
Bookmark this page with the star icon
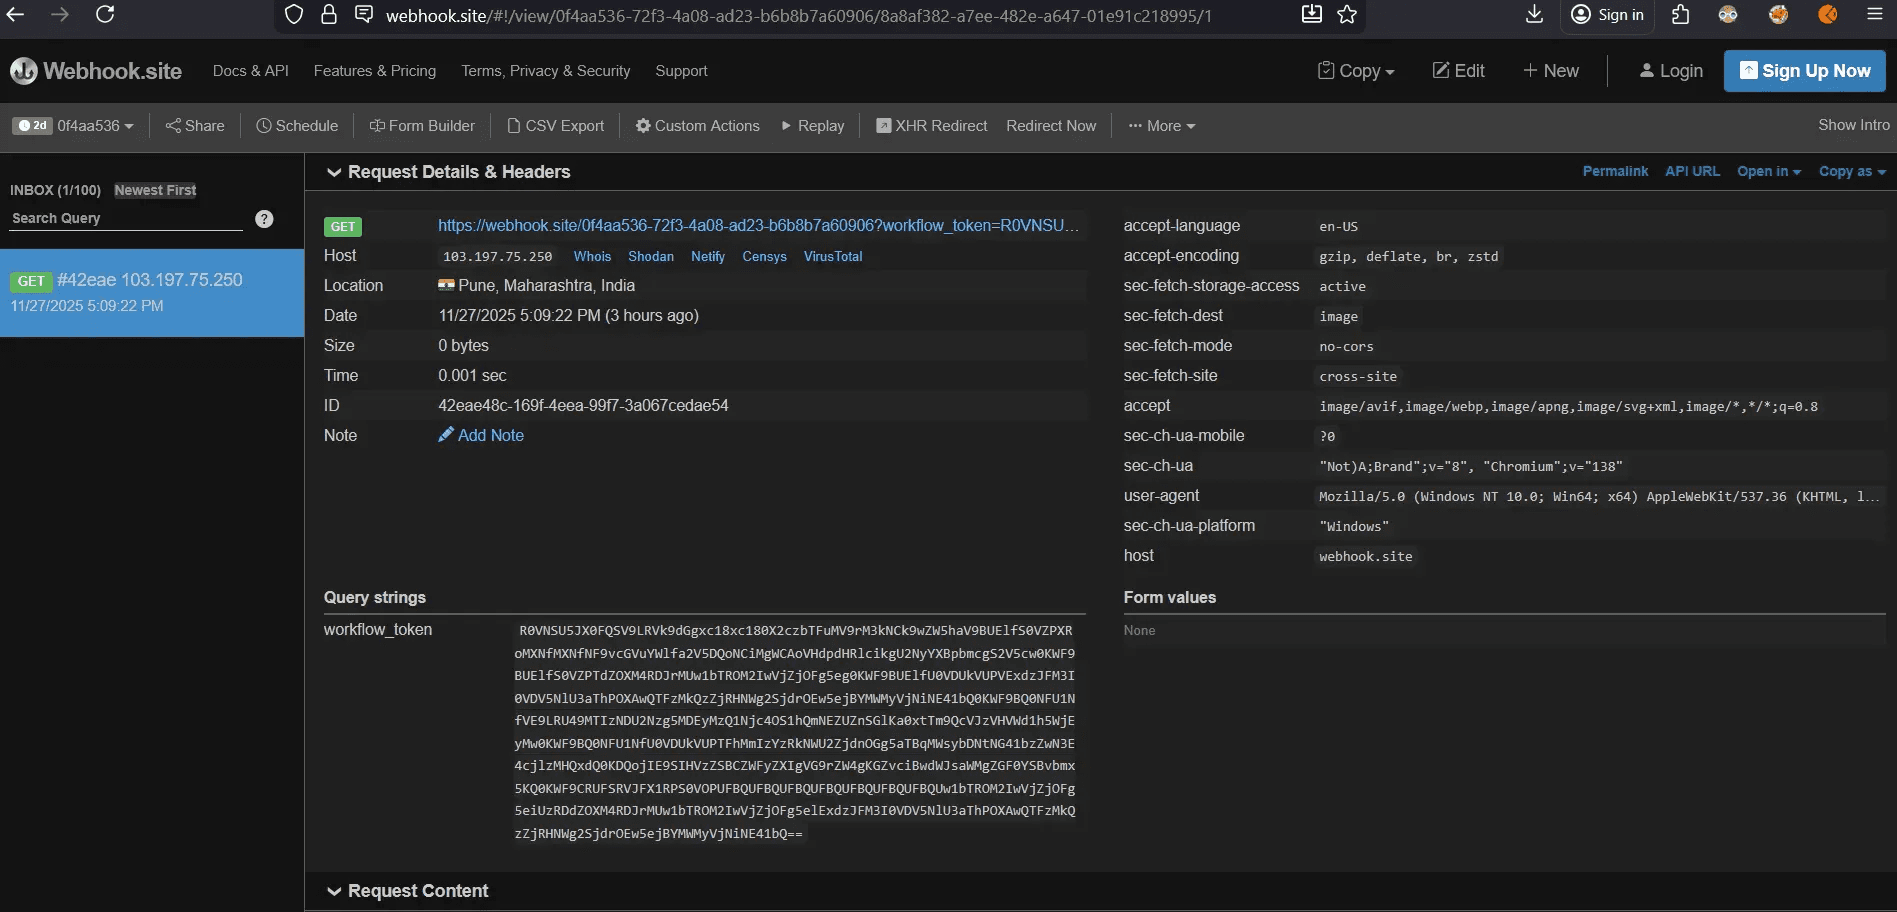[x=1347, y=14]
